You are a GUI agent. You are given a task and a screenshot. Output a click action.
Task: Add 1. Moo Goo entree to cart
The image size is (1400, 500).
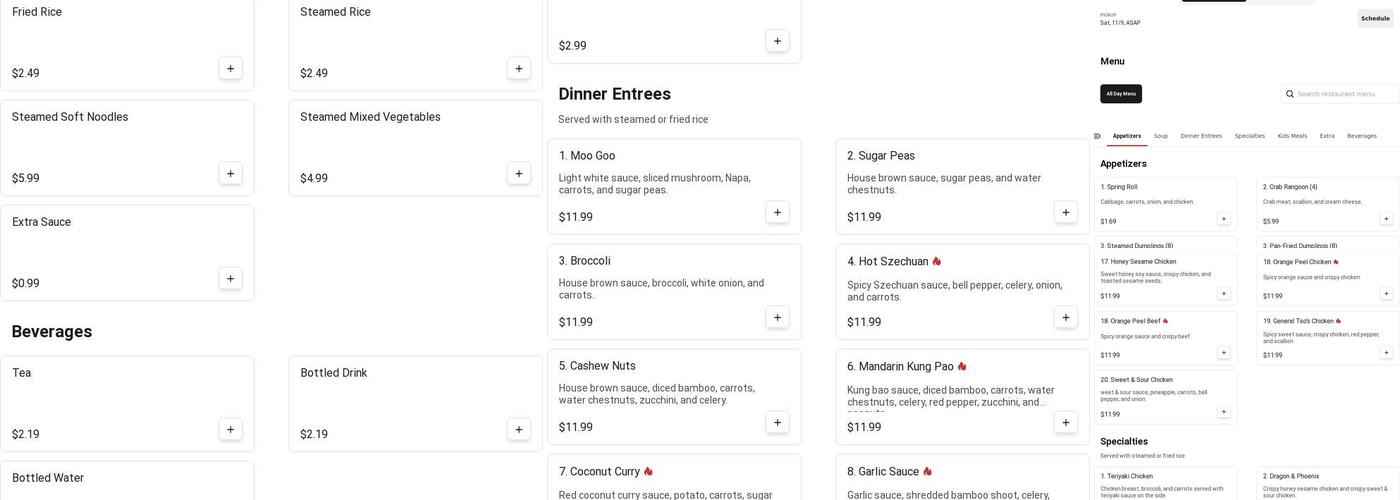click(x=777, y=212)
